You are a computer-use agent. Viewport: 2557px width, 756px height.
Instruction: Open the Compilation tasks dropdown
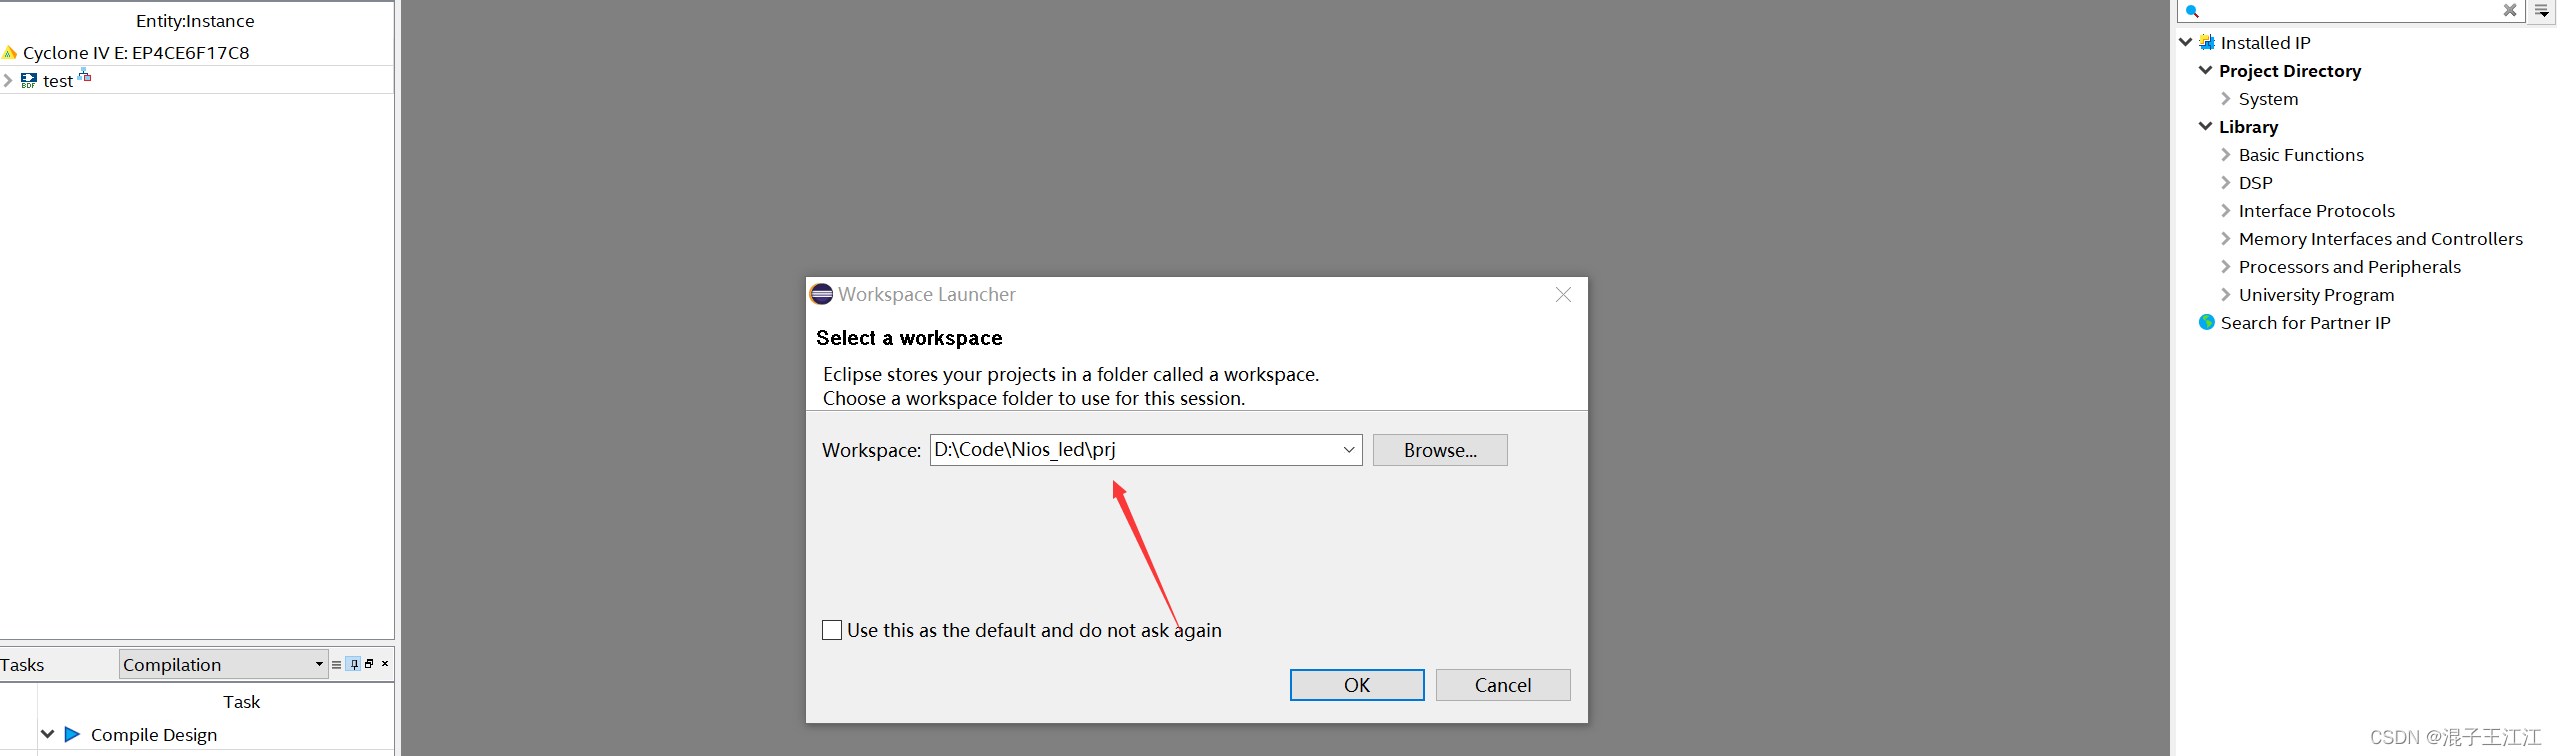tap(224, 664)
